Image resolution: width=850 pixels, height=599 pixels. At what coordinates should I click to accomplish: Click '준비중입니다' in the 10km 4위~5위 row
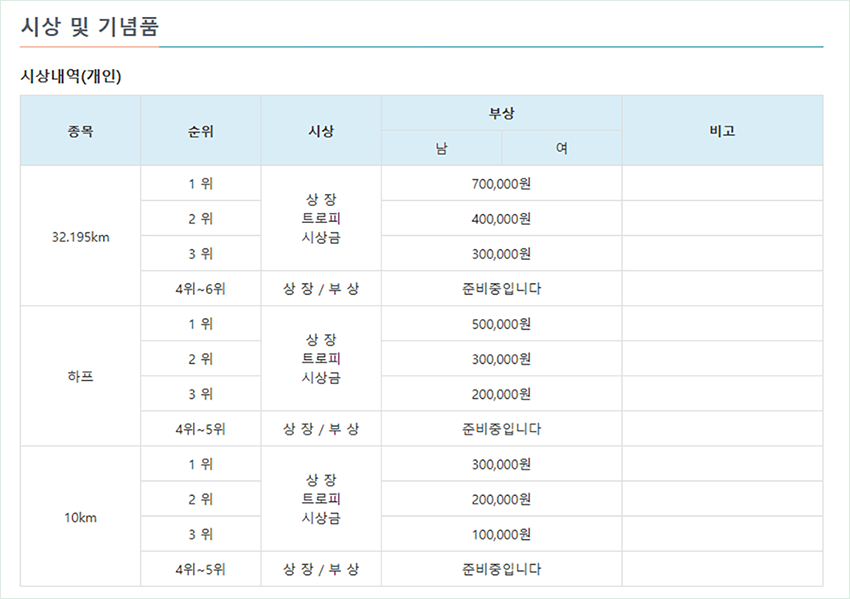(501, 569)
